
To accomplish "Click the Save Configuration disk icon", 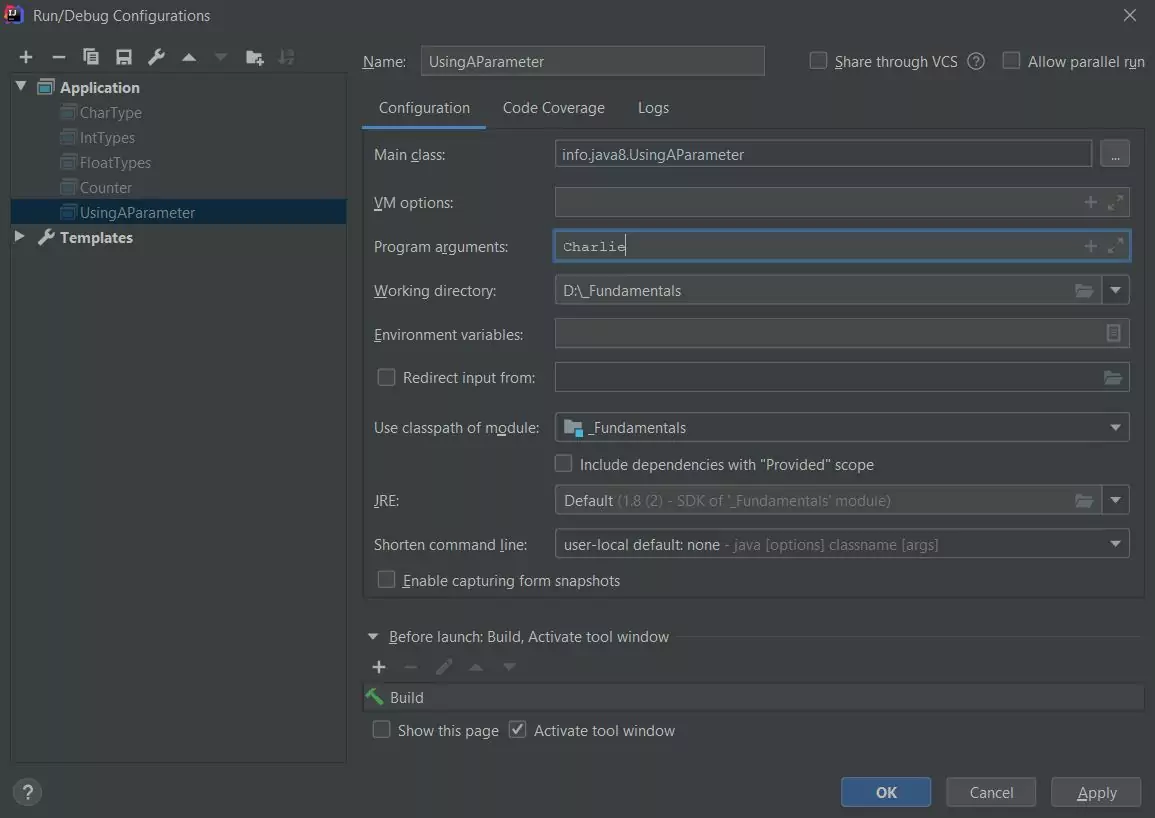I will [123, 57].
